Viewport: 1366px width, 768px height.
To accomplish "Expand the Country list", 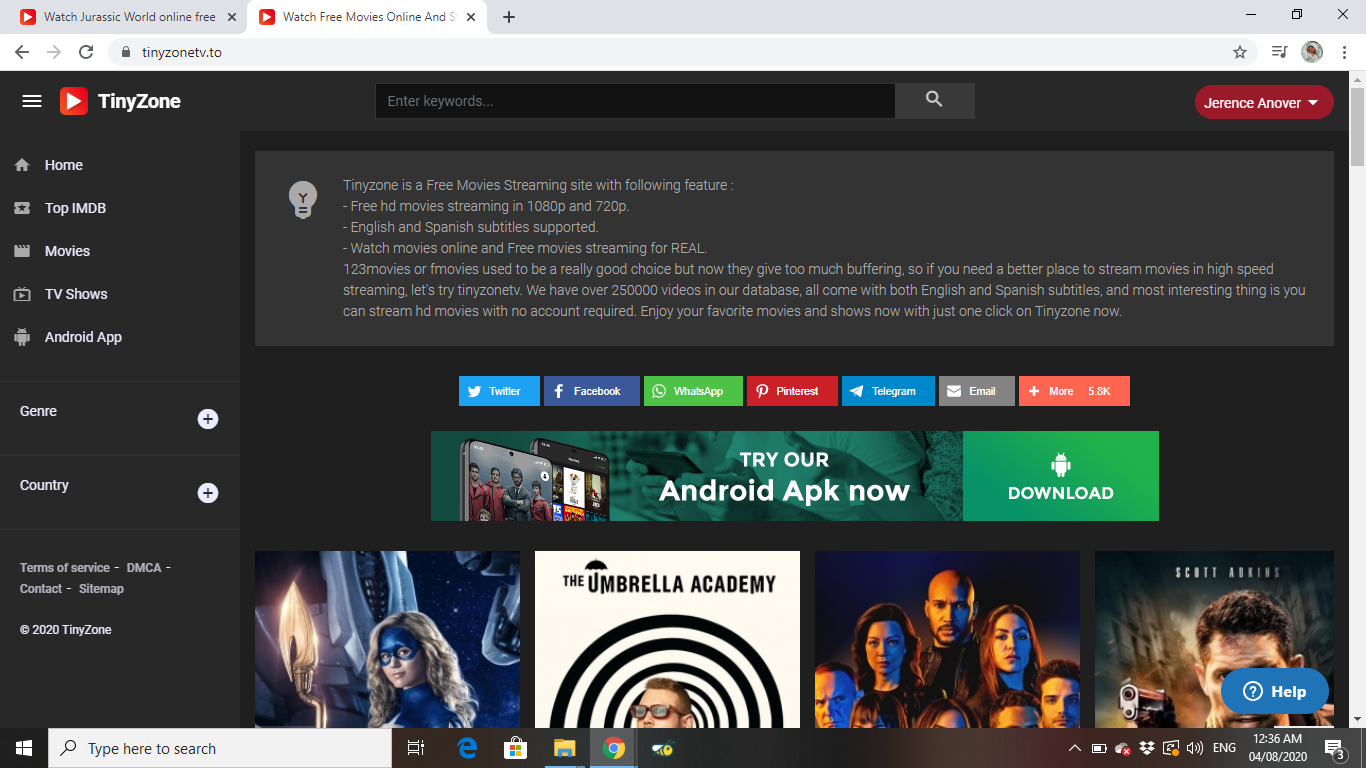I will [208, 493].
